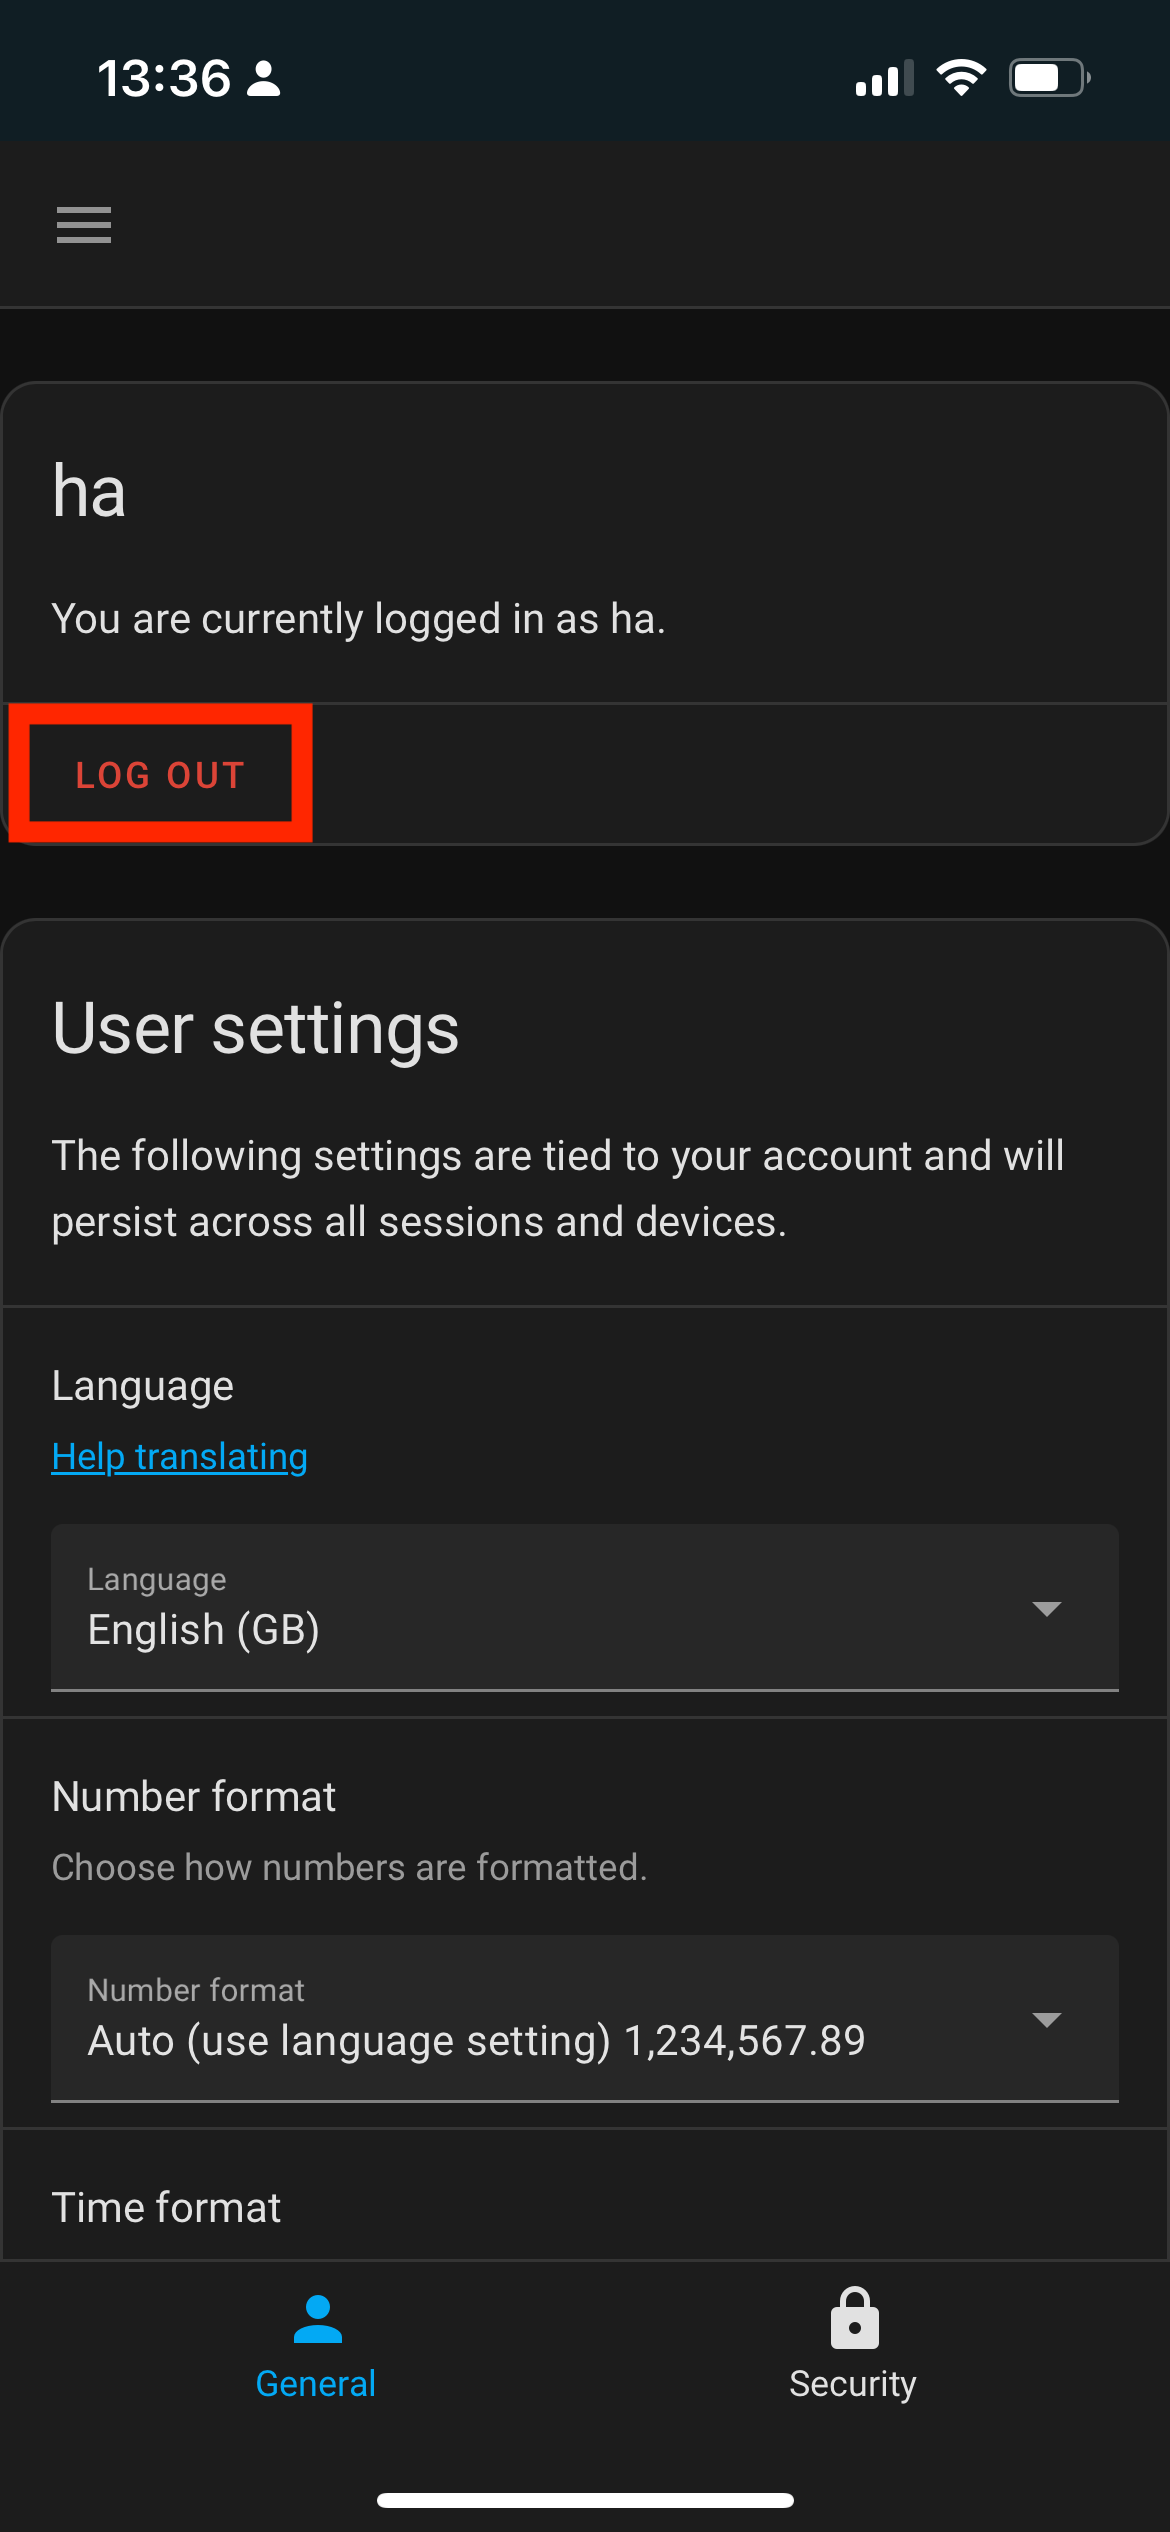This screenshot has height=2532, width=1170.
Task: Tap the battery indicator icon
Action: point(1049,78)
